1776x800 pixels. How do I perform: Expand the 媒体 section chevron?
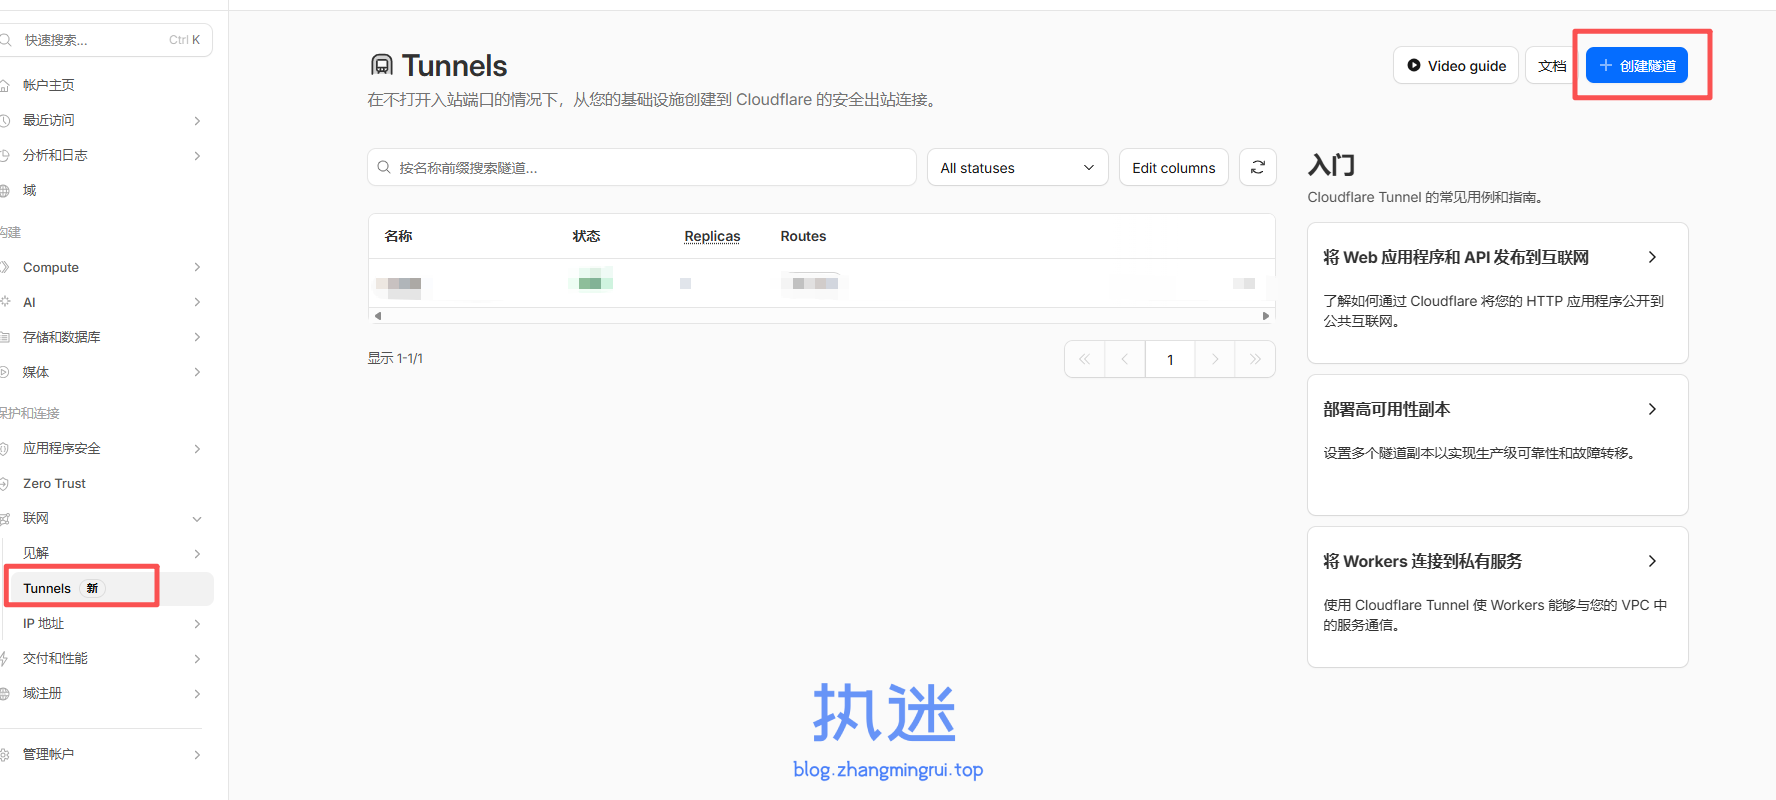pos(197,372)
